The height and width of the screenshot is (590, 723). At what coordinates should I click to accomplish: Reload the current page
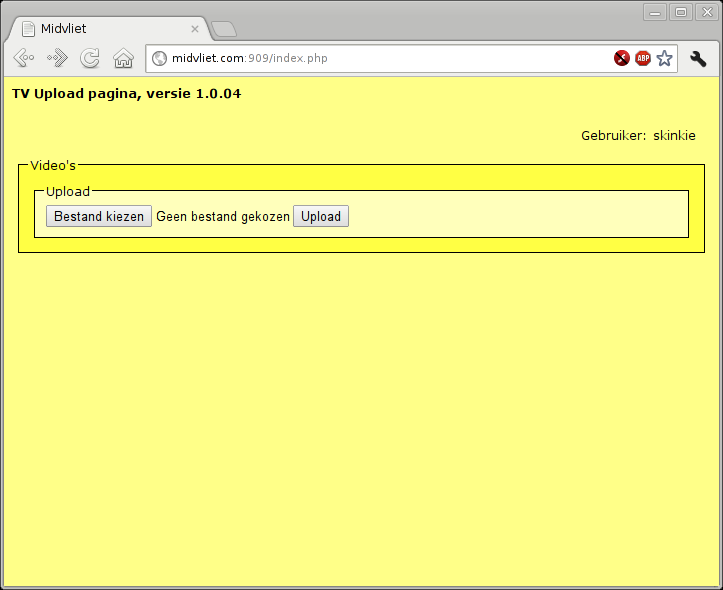[90, 58]
